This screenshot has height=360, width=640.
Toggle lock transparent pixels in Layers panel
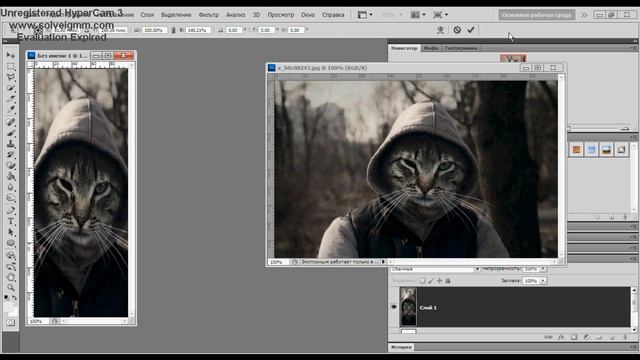point(422,281)
